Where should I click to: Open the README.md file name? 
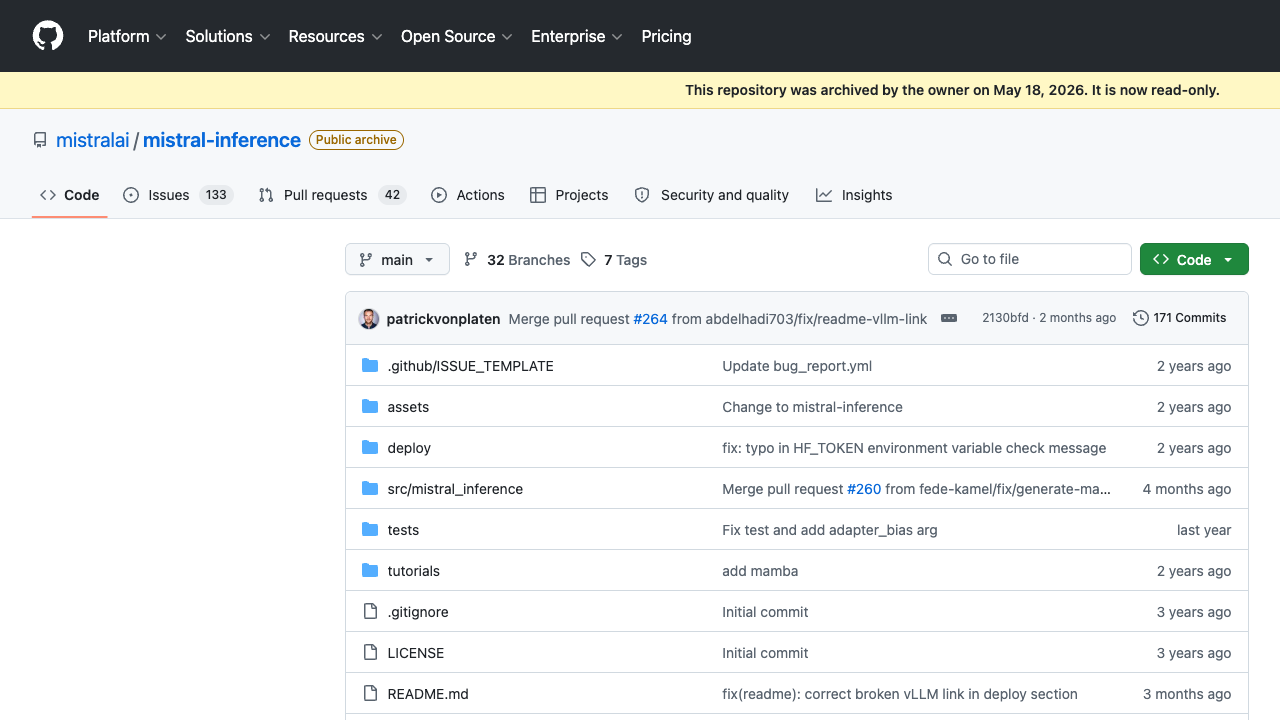pyautogui.click(x=428, y=694)
